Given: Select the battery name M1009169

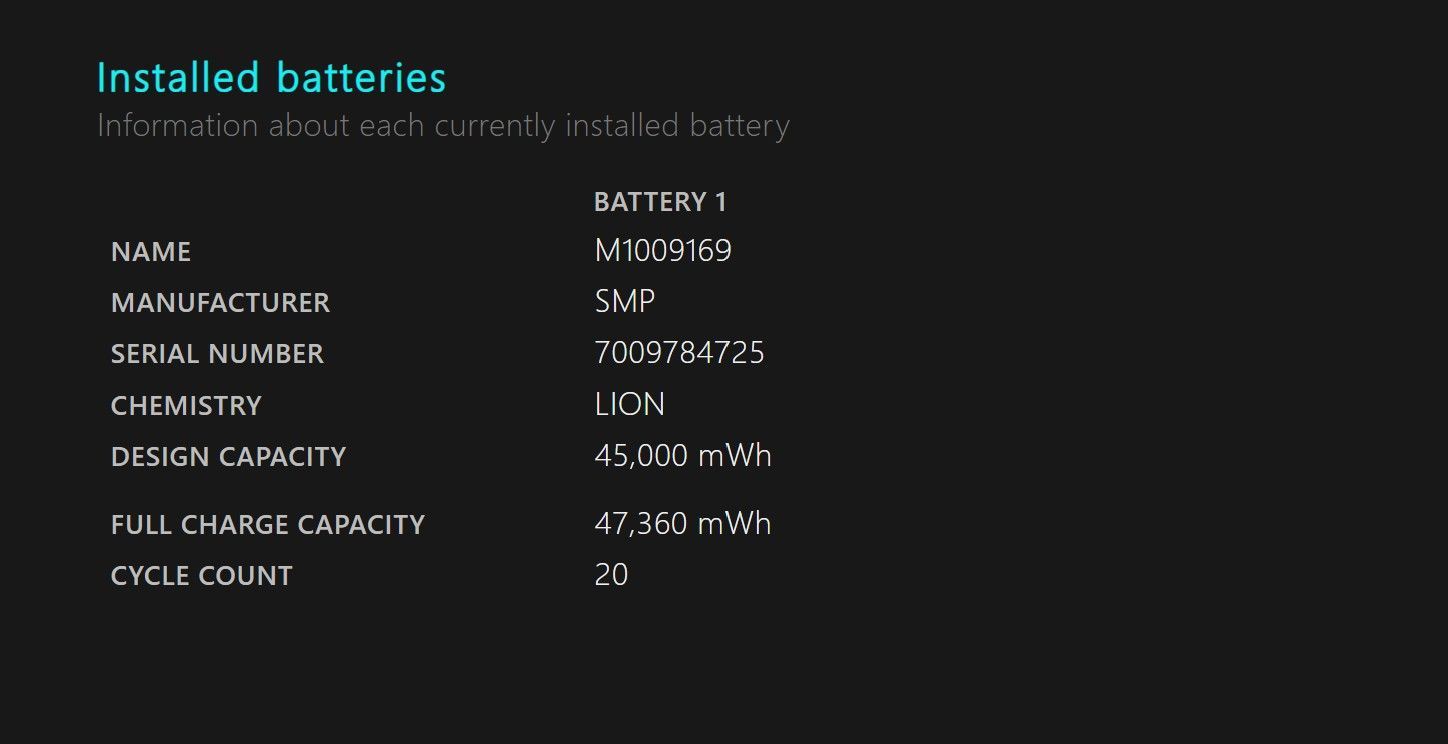Looking at the screenshot, I should (x=663, y=250).
